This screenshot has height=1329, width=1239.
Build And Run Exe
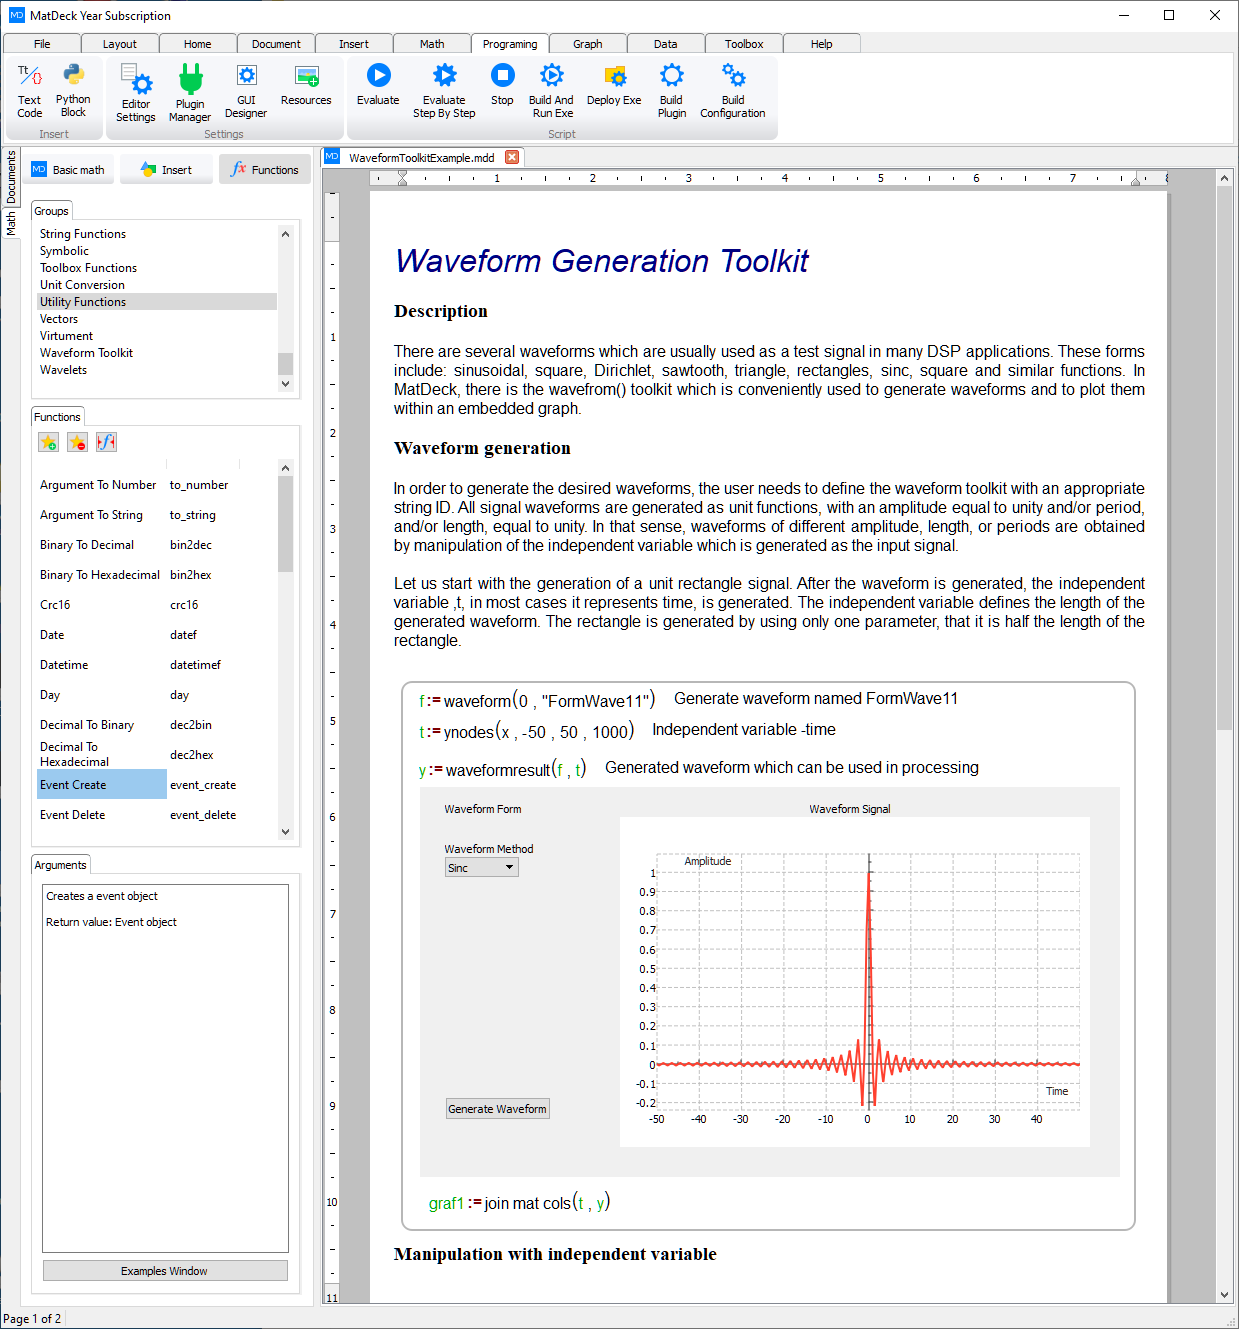pos(551,92)
